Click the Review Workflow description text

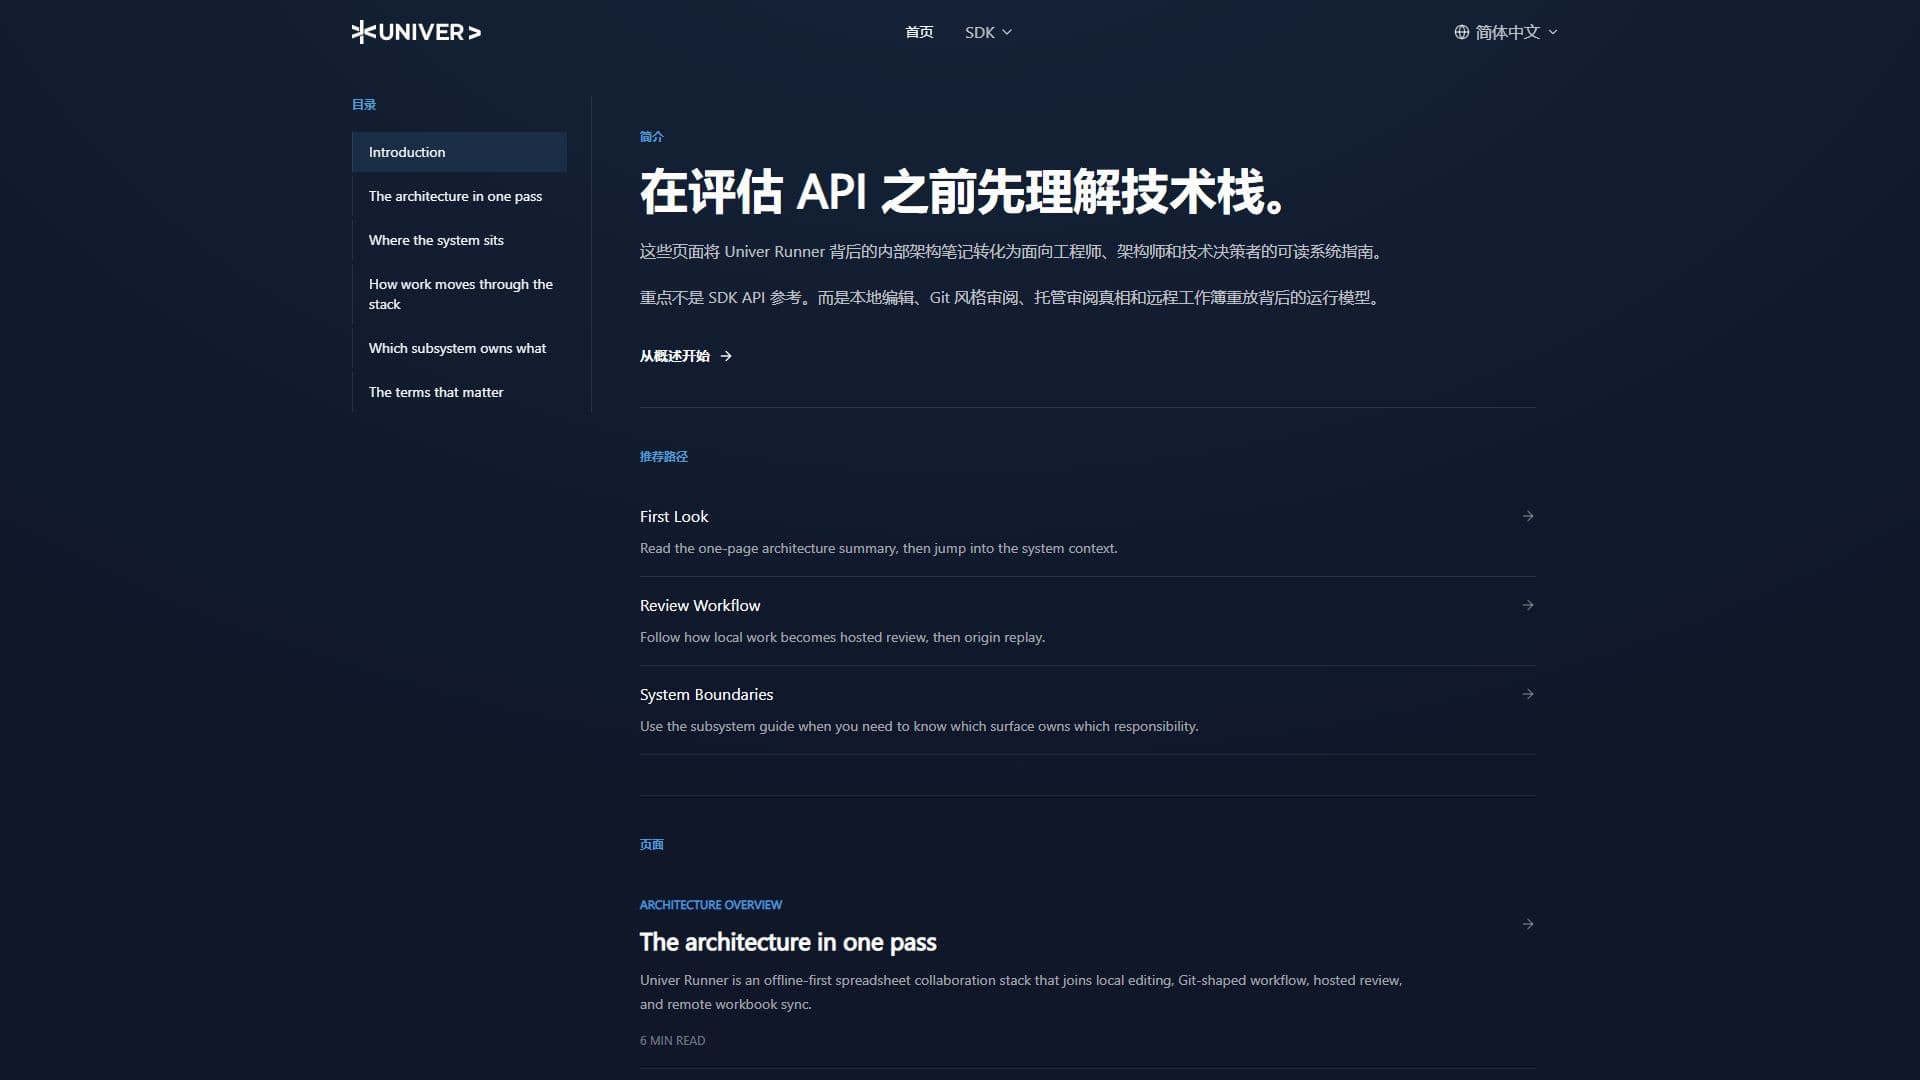842,637
